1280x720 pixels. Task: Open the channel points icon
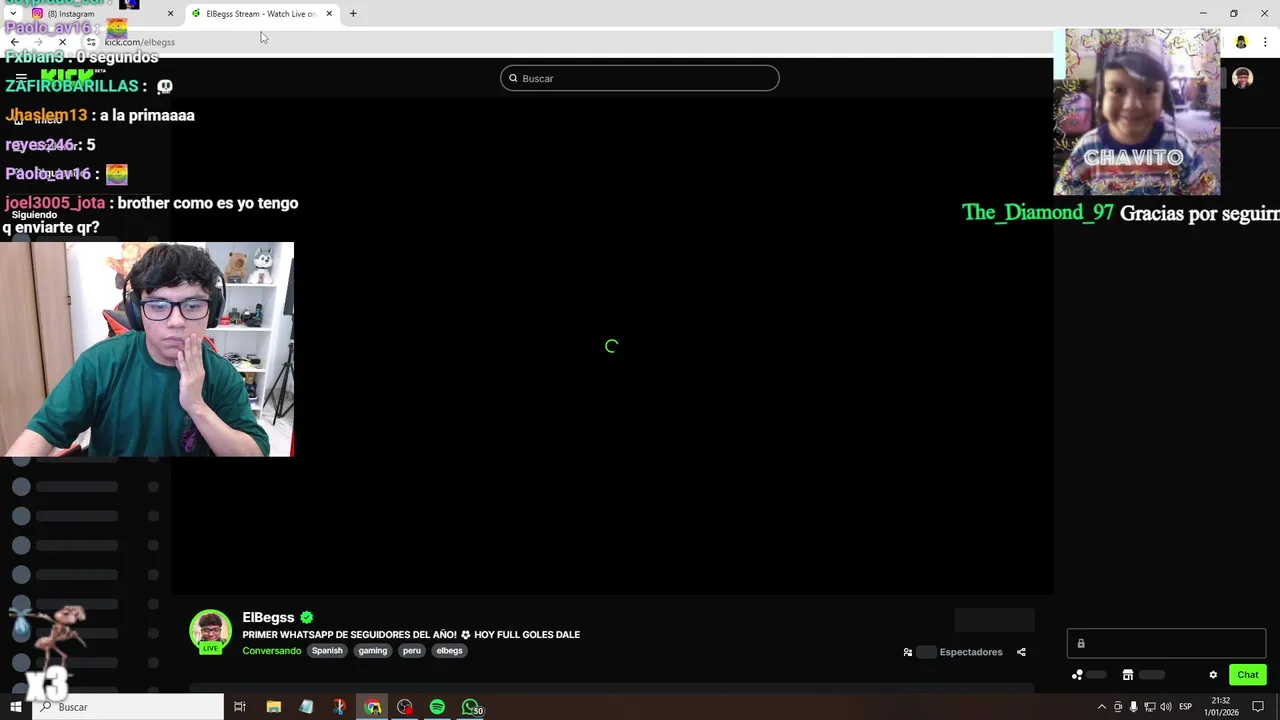point(1077,675)
